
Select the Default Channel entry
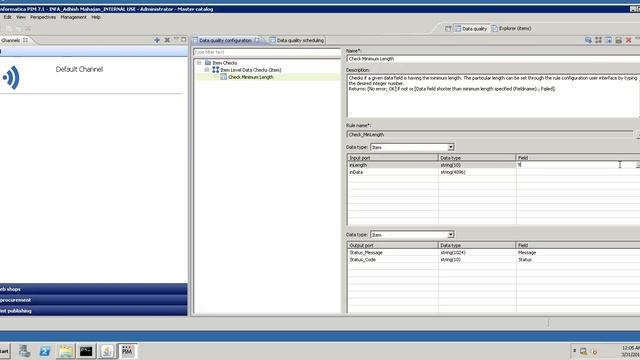79,69
